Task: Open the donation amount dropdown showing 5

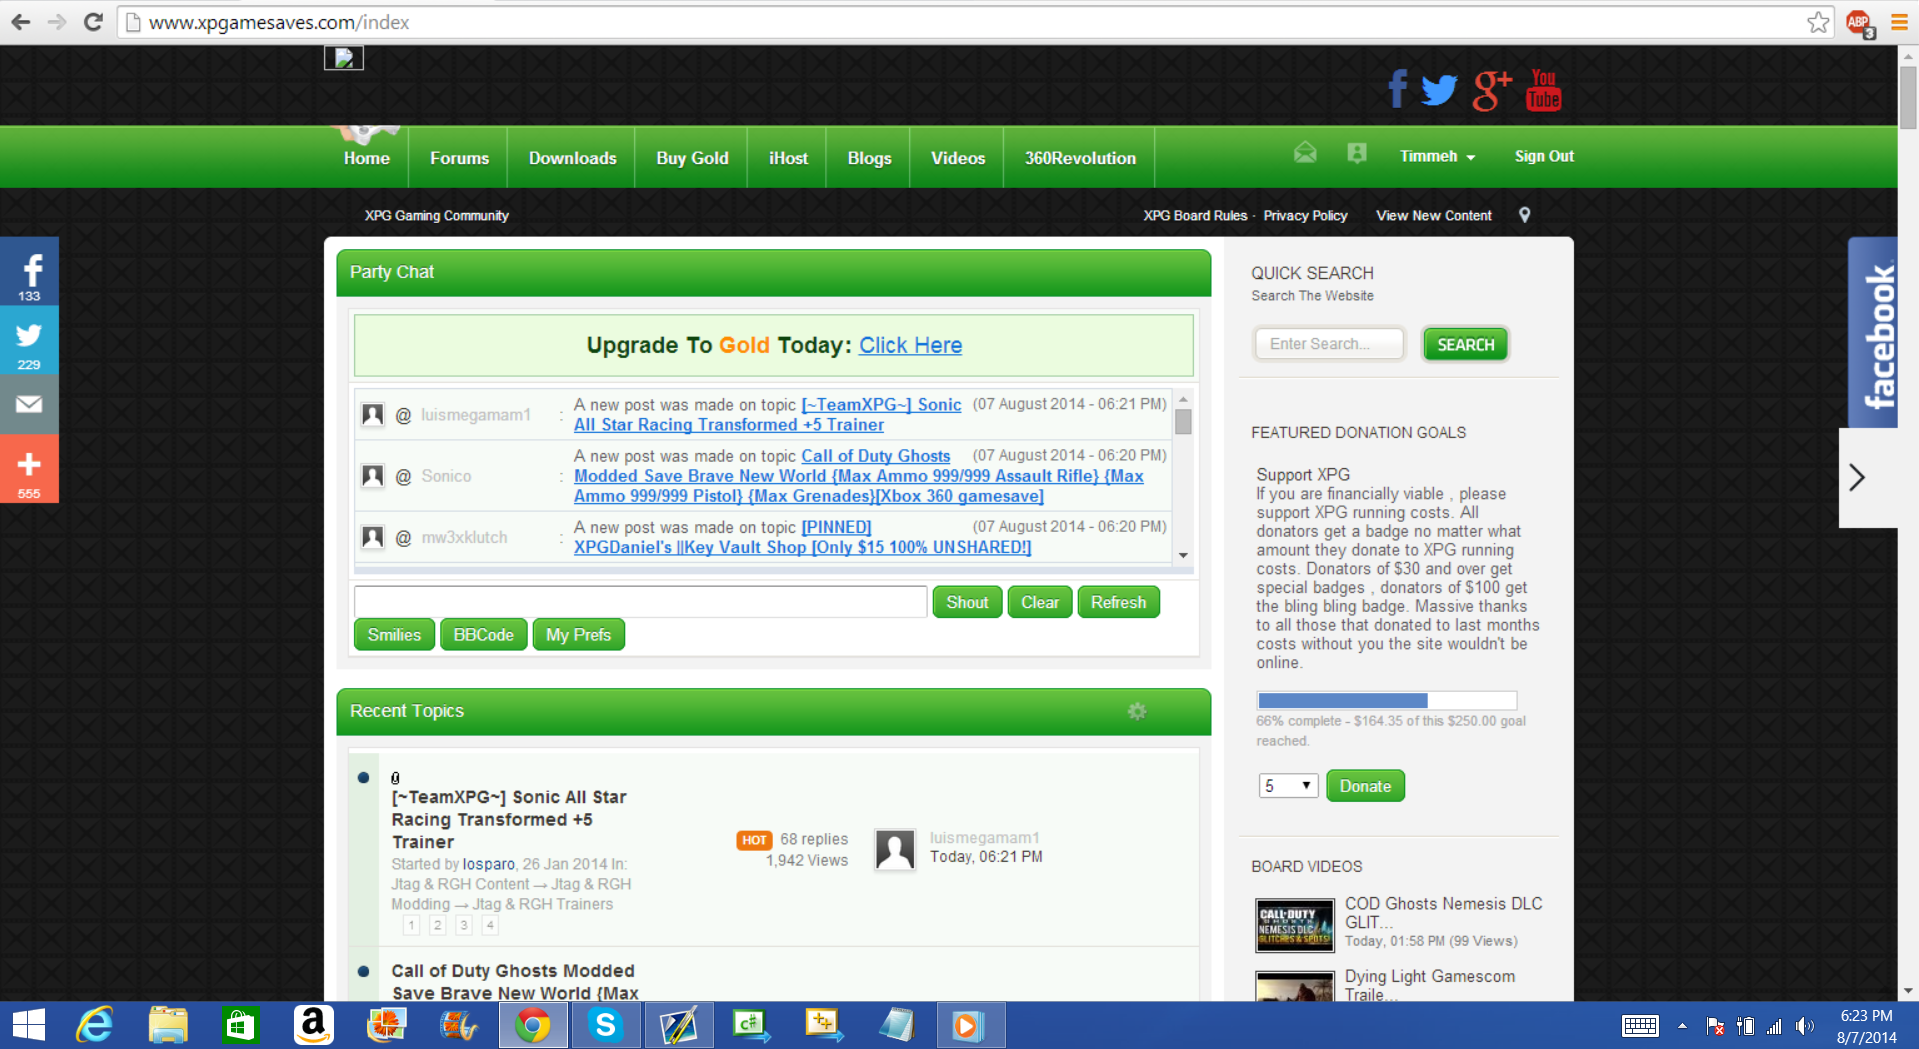Action: pos(1288,786)
